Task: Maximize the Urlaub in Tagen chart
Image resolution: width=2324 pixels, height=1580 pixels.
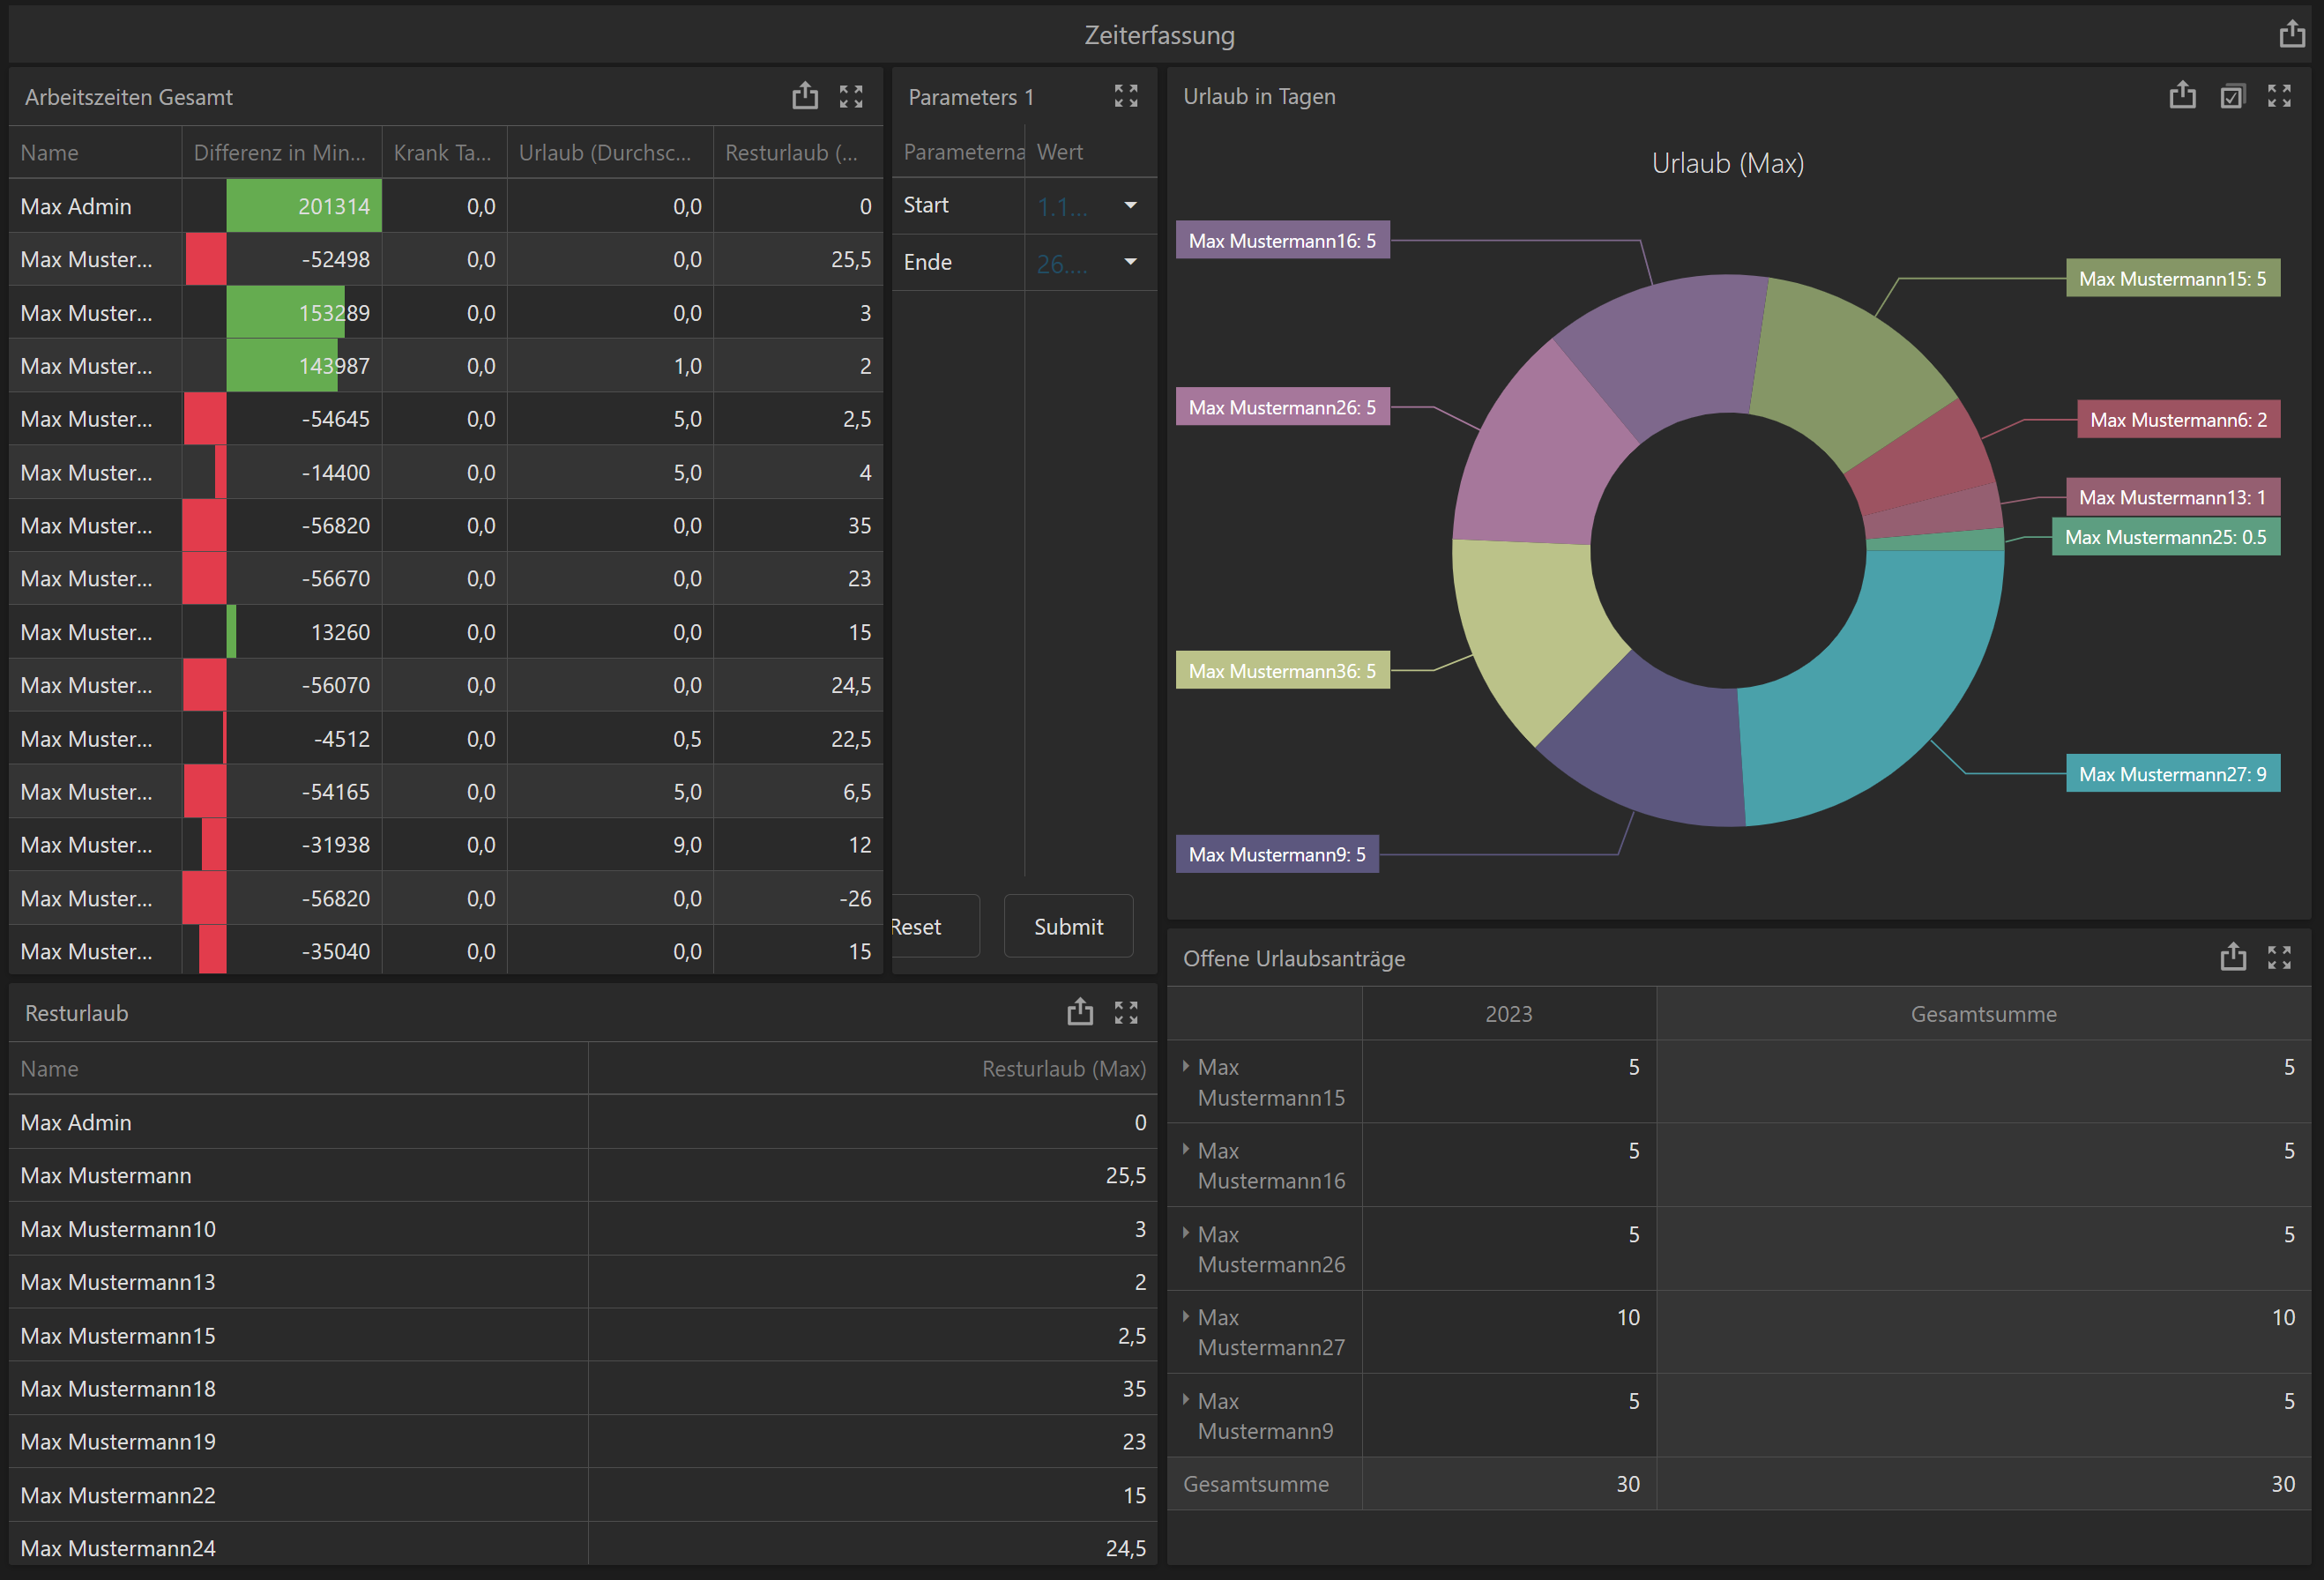Action: (x=2279, y=96)
